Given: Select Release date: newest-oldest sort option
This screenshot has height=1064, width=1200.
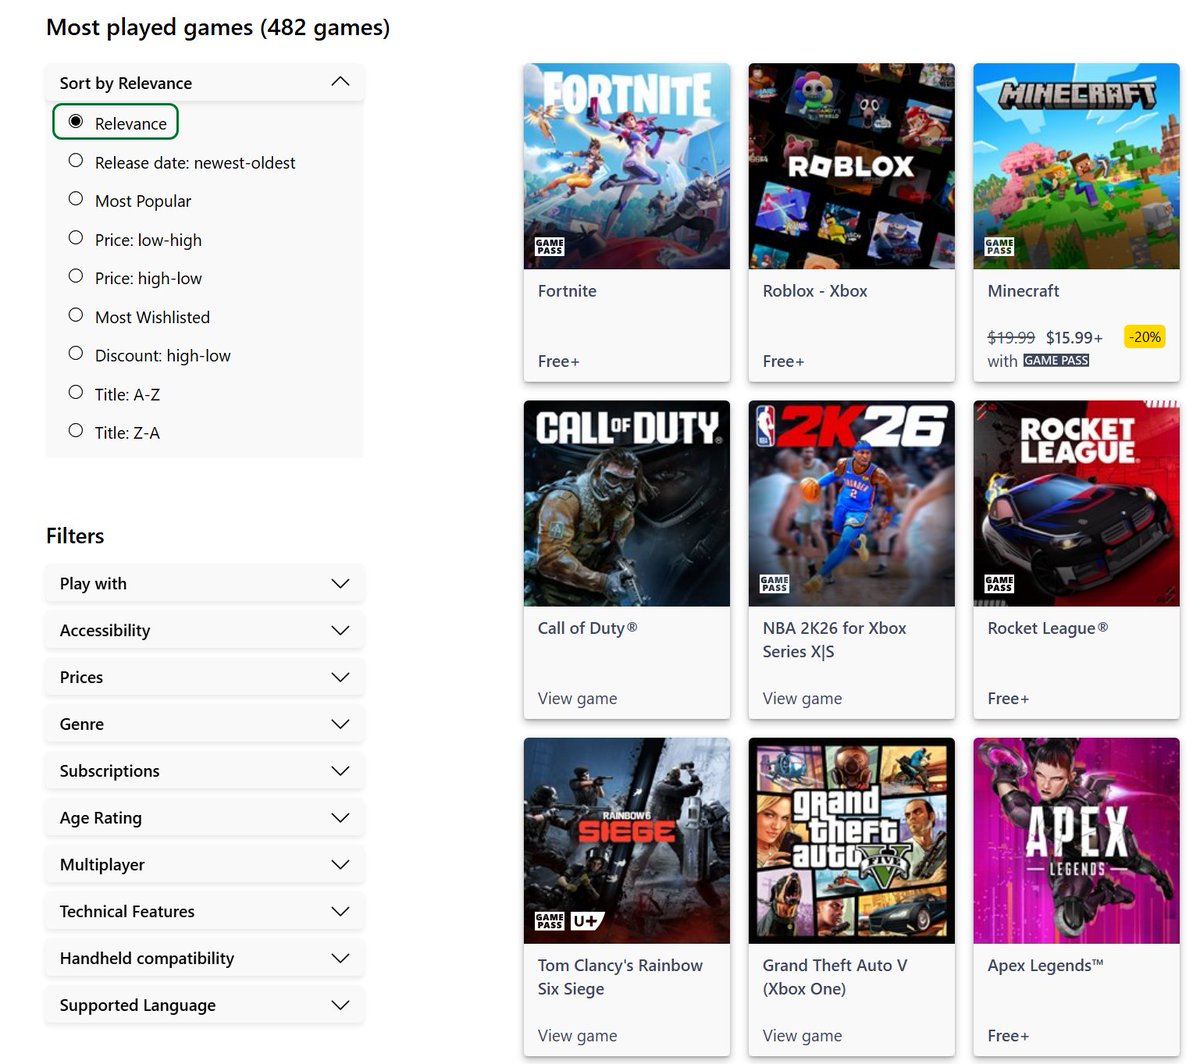Looking at the screenshot, I should [x=76, y=160].
